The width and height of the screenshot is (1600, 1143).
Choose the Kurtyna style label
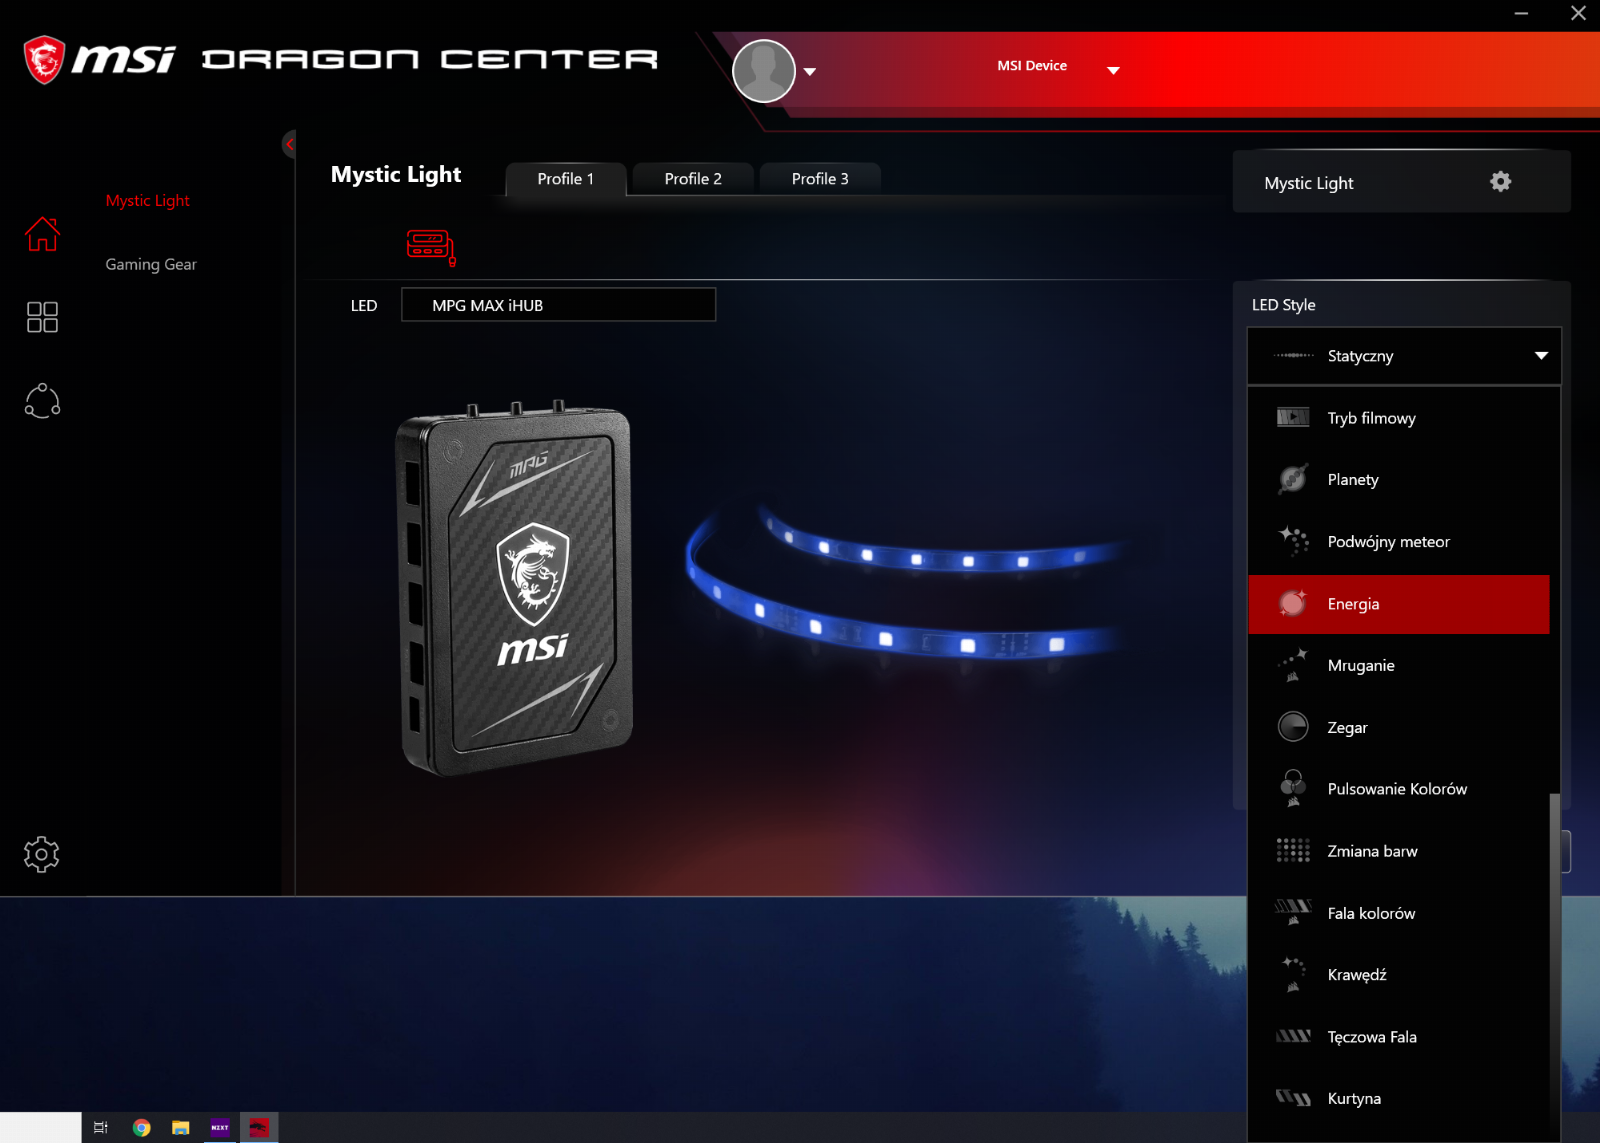tap(1354, 1099)
